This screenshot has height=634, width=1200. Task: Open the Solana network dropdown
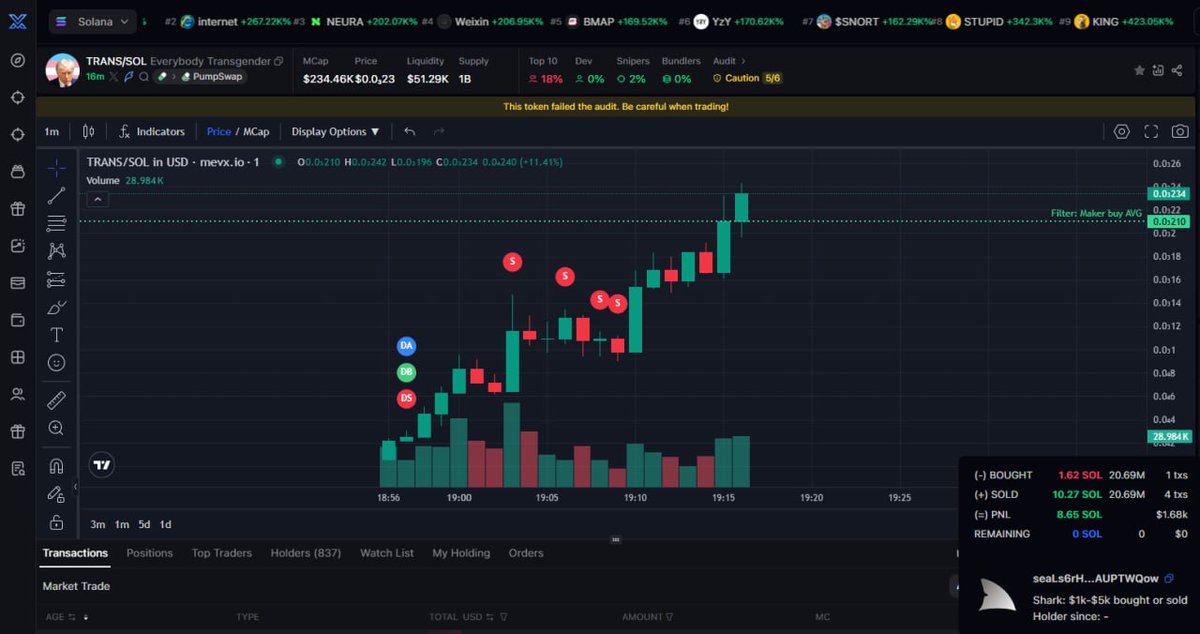click(93, 21)
